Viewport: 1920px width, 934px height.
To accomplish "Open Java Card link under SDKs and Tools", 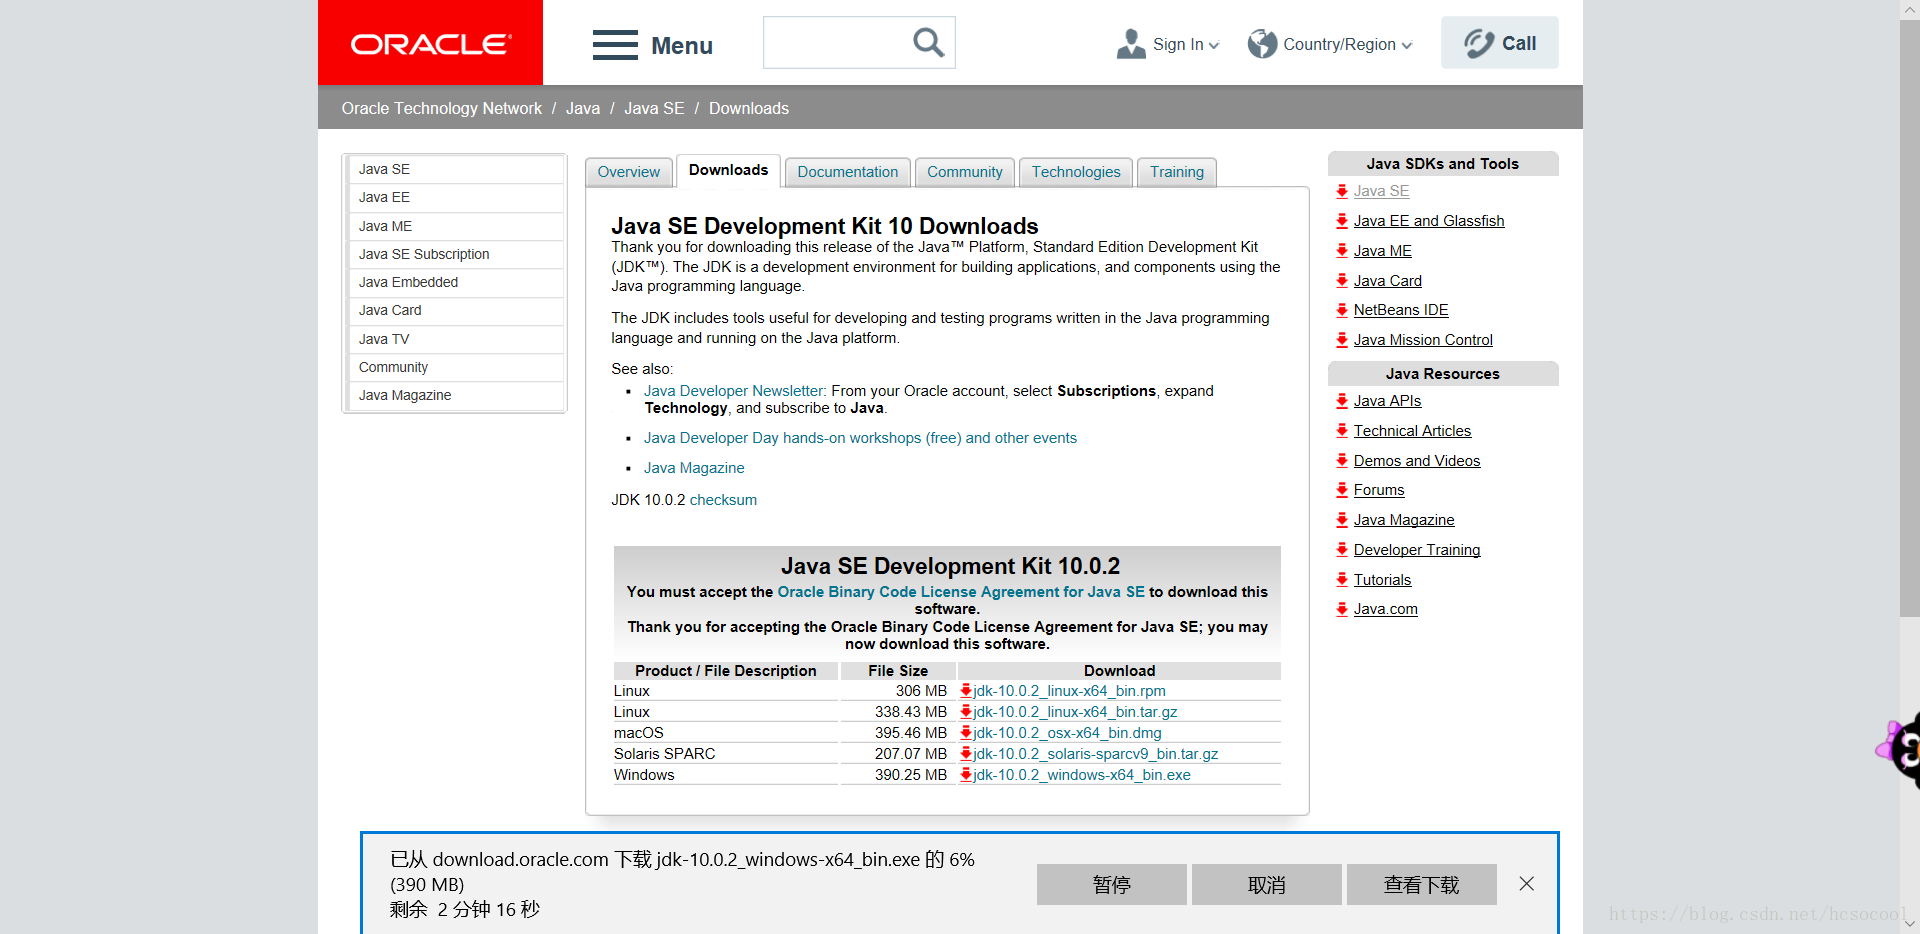I will (1387, 281).
